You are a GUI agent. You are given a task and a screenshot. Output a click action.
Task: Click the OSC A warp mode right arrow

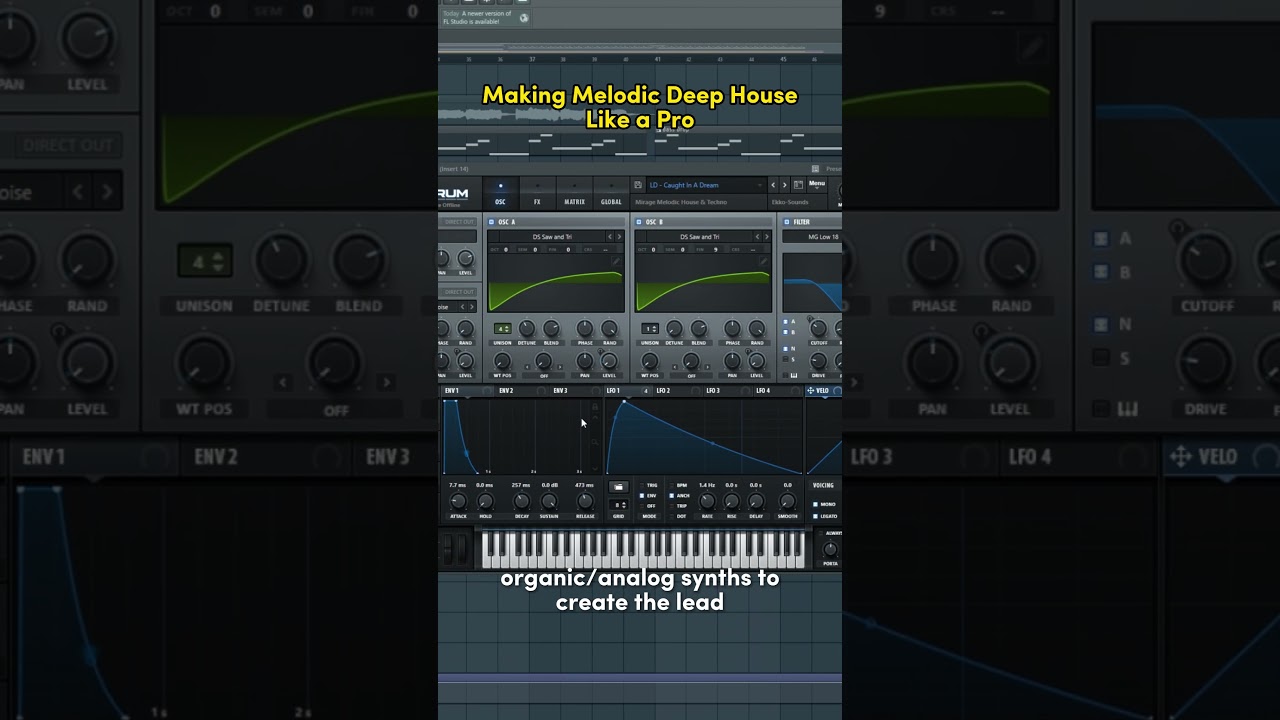[x=560, y=367]
